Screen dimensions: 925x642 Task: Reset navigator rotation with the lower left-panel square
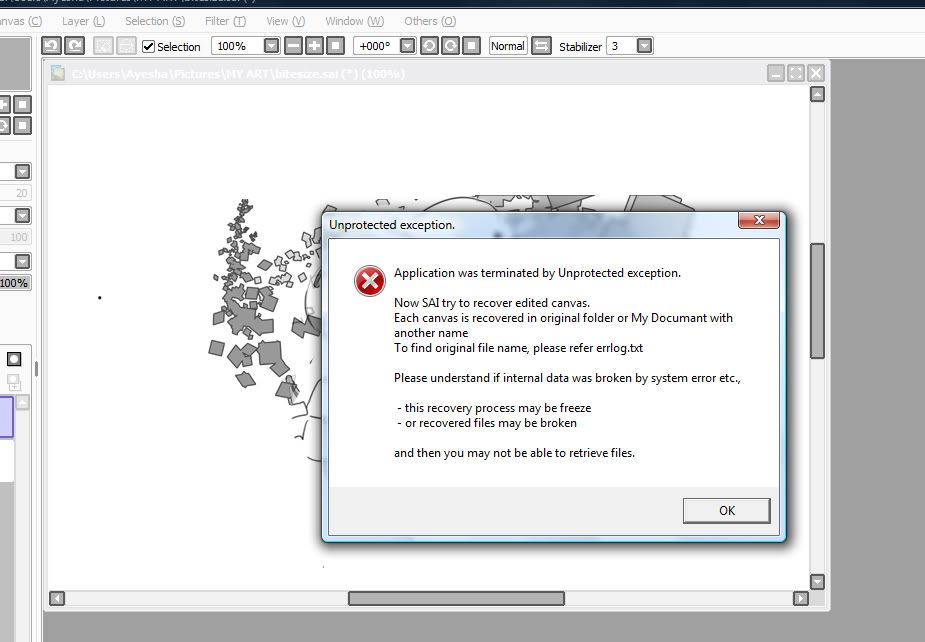[x=22, y=126]
